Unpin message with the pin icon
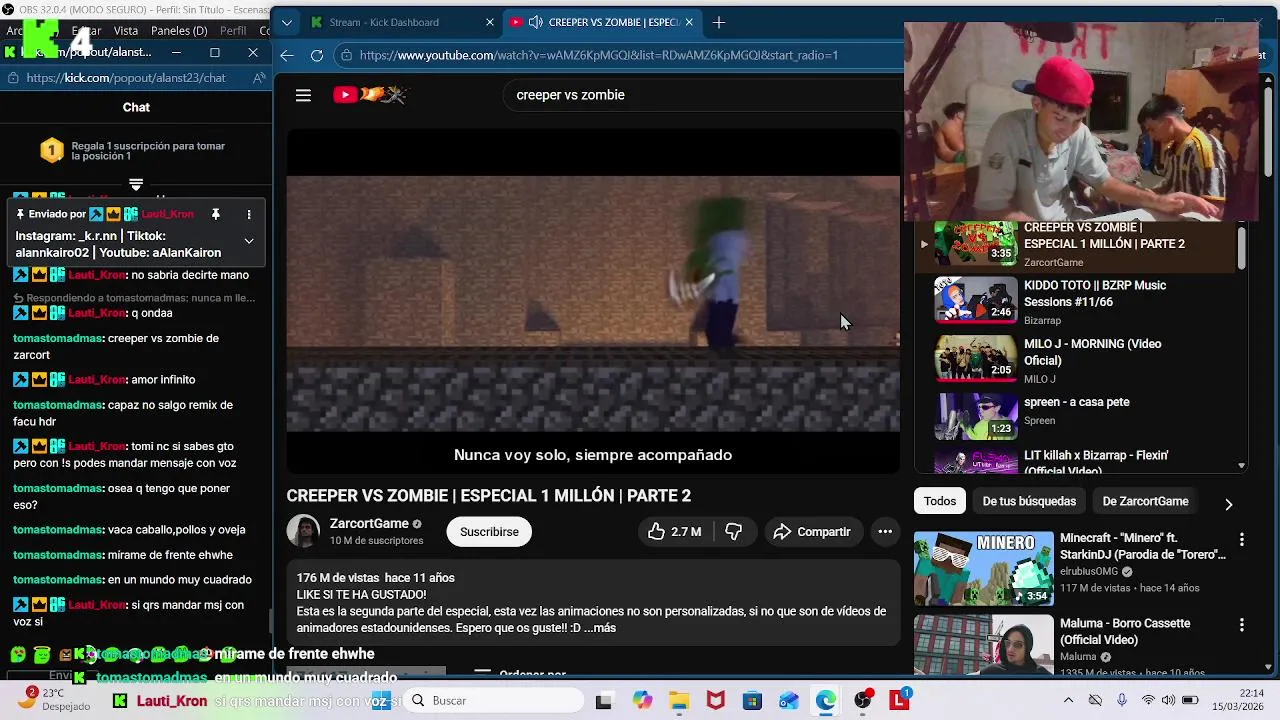1280x720 pixels. [215, 214]
